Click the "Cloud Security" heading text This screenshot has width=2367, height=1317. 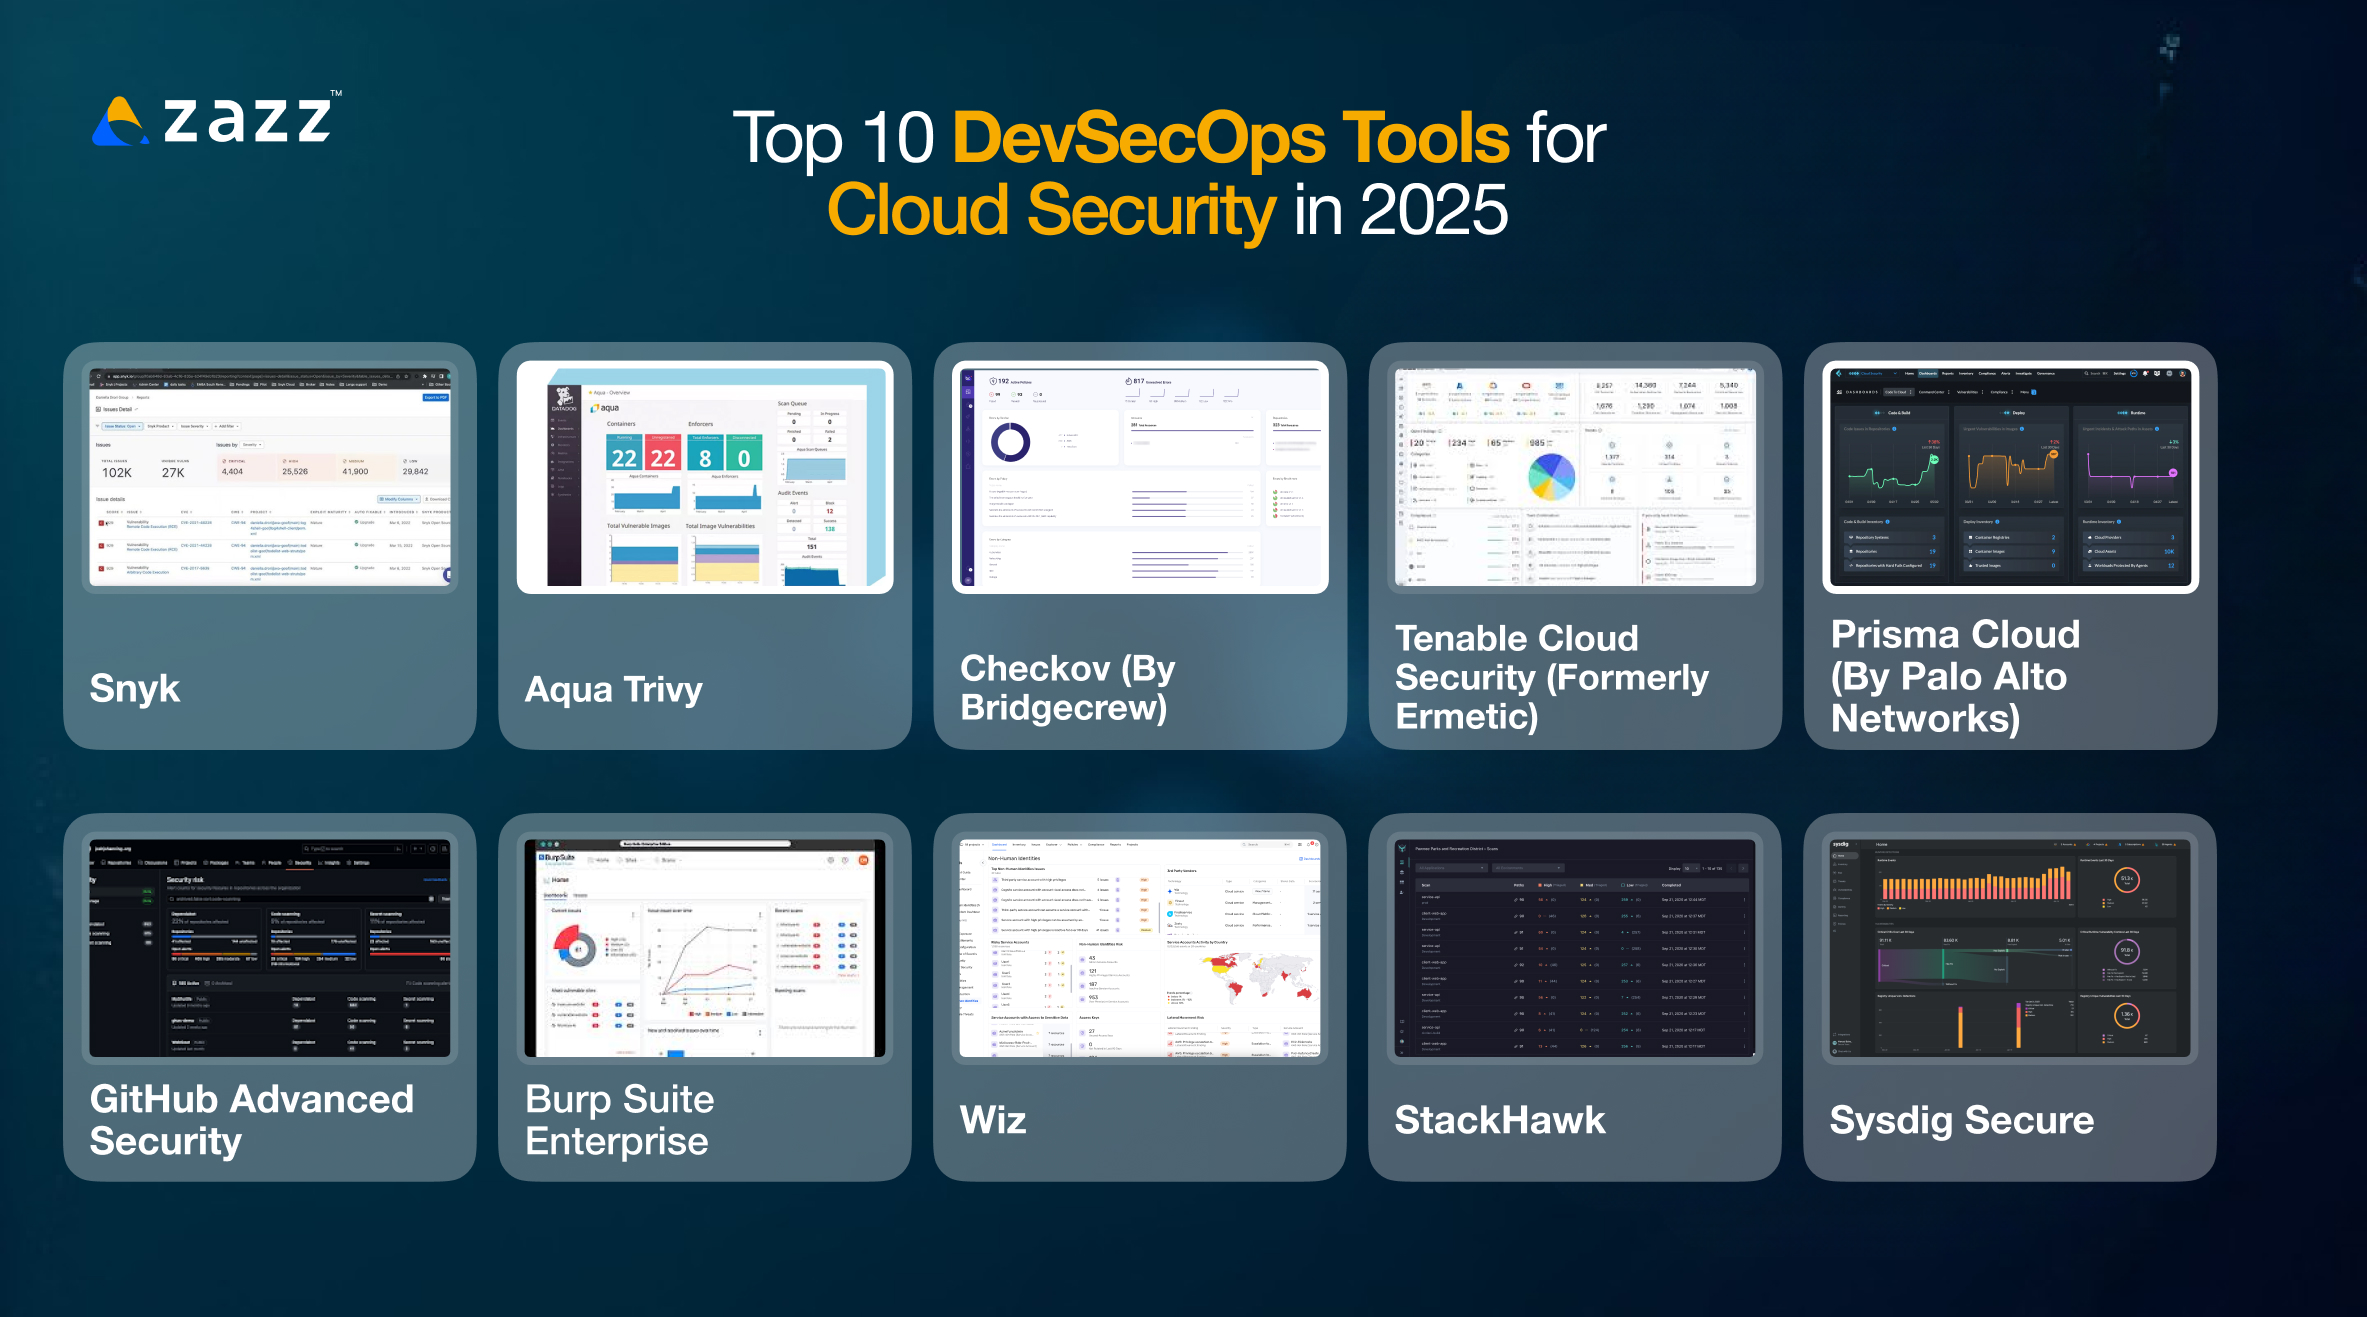(1051, 210)
